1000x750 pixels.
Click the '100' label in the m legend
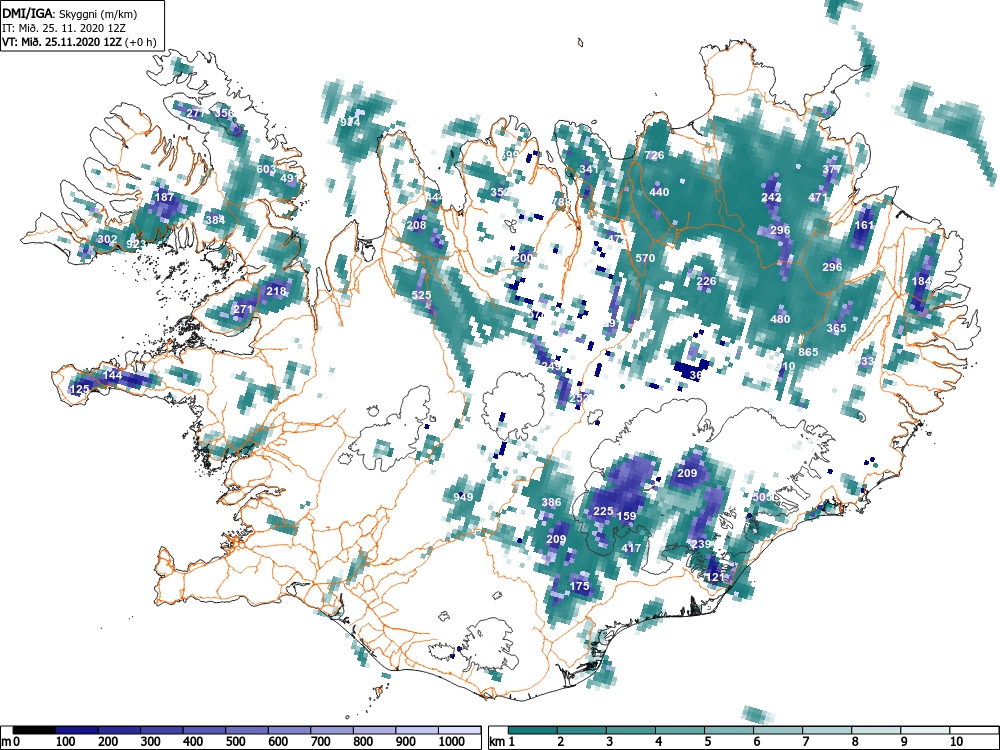65,742
